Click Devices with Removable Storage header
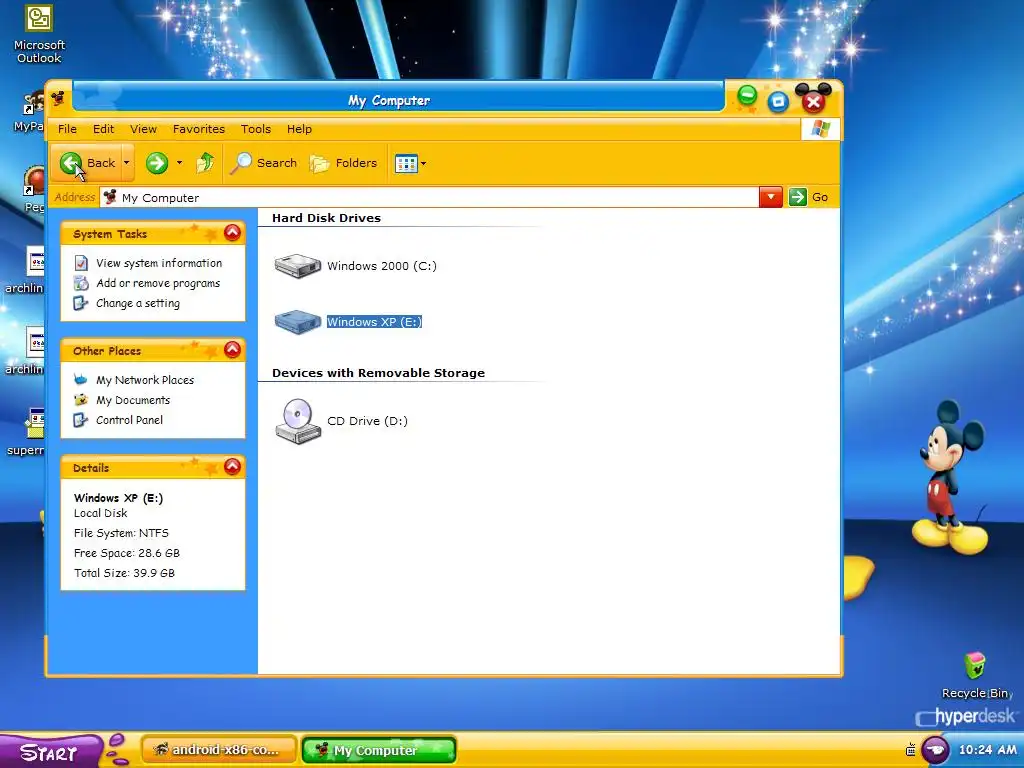This screenshot has width=1024, height=768. pos(378,373)
